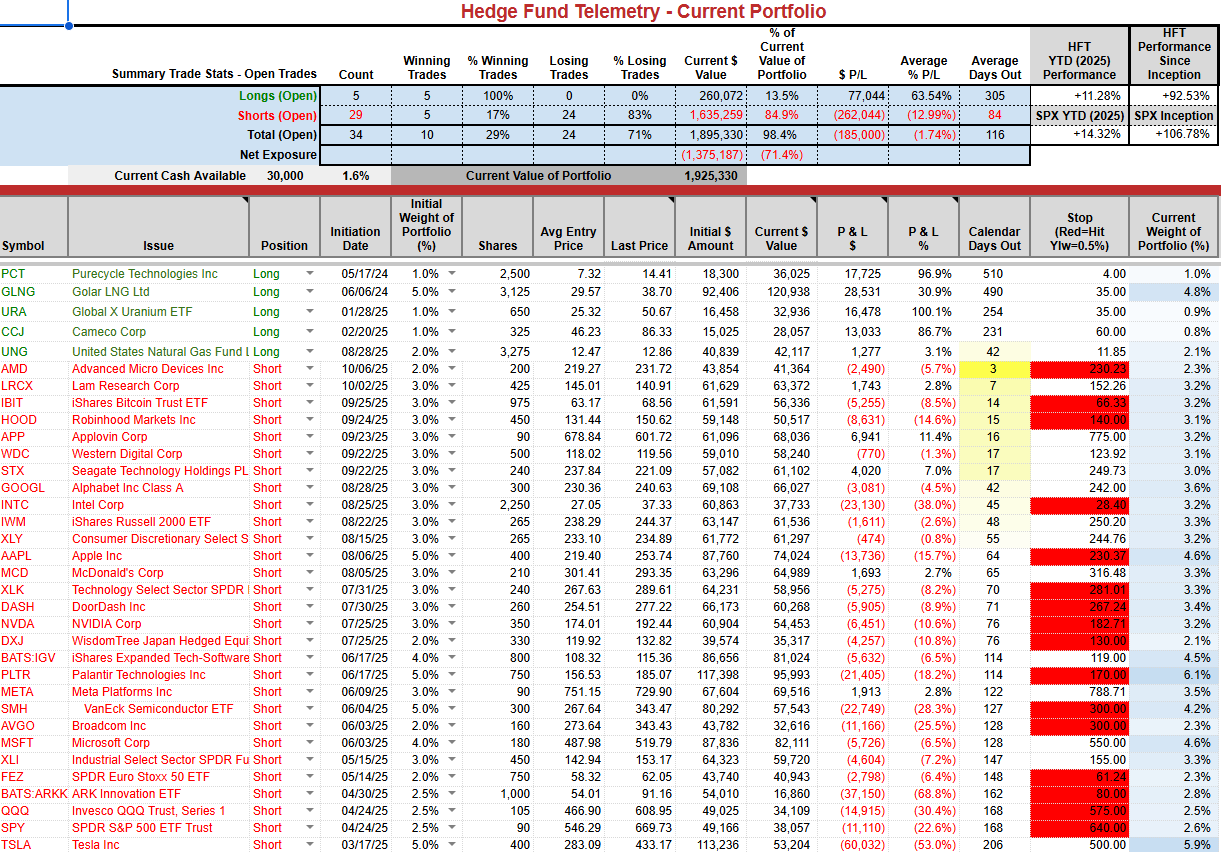Open Initial Weight dropdown for GLNG row

point(452,292)
